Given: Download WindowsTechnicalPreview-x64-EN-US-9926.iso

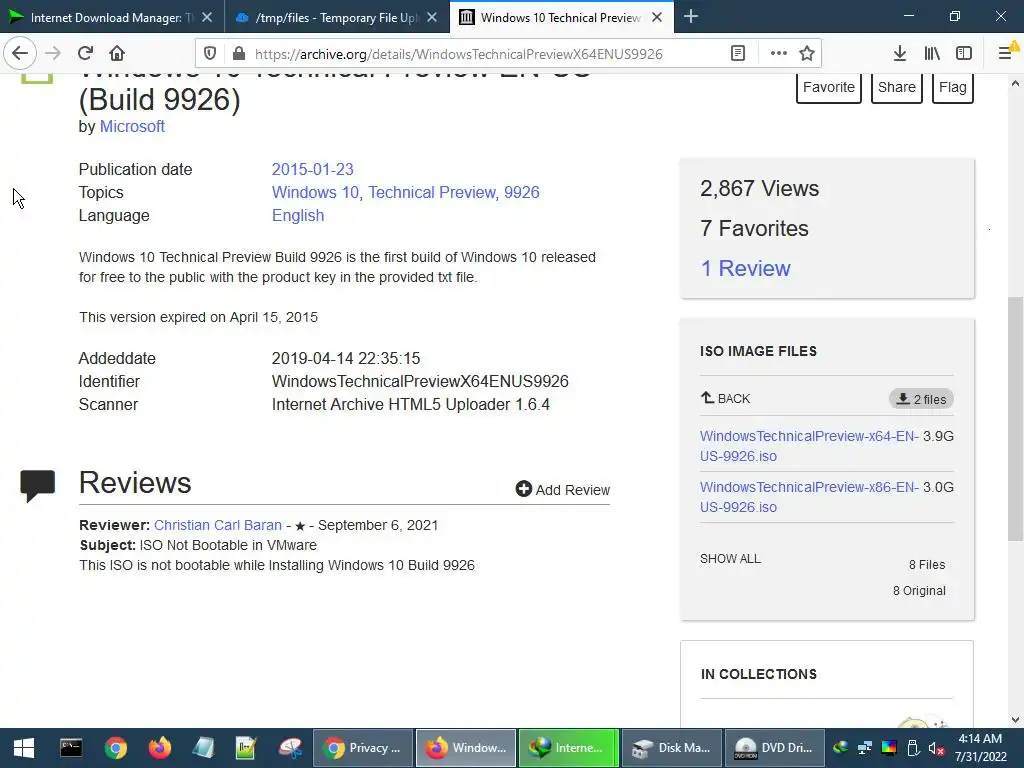Looking at the screenshot, I should [x=809, y=446].
